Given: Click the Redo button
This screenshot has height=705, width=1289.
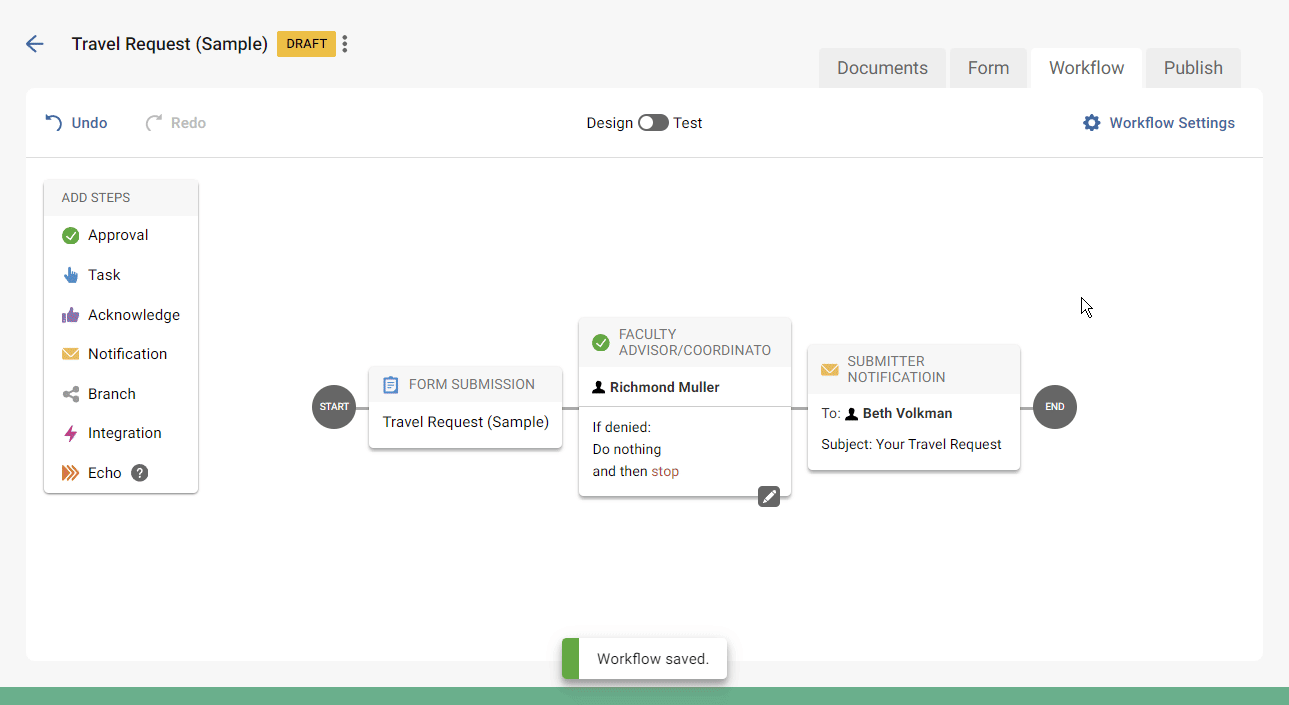Looking at the screenshot, I should coord(175,122).
